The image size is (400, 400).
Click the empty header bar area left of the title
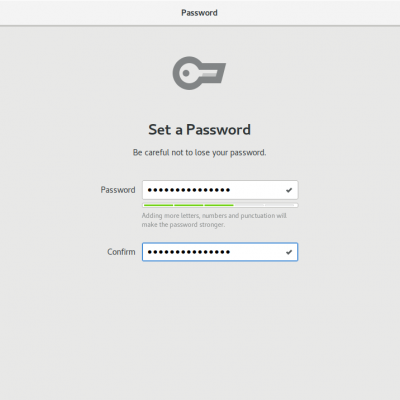click(x=90, y=13)
